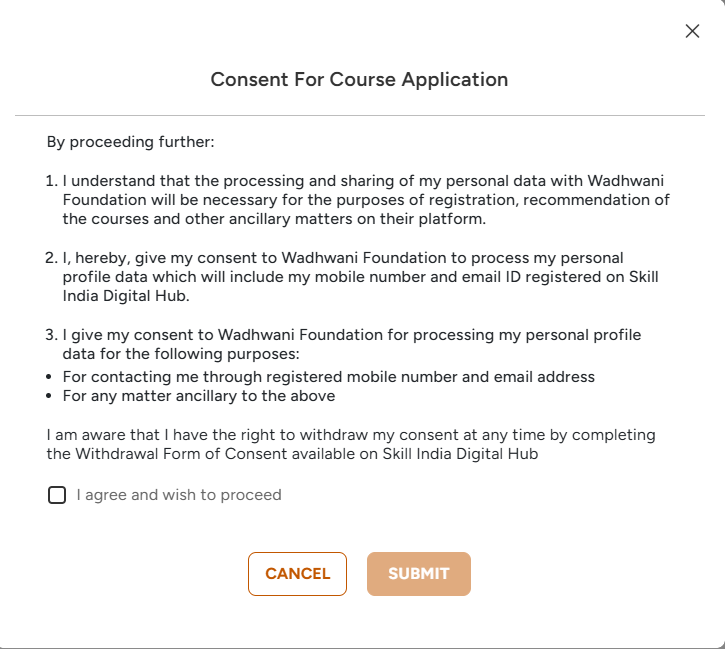Viewport: 725px width, 649px height.
Task: Click the bullet dot before 'For contacting me'
Action: click(50, 377)
